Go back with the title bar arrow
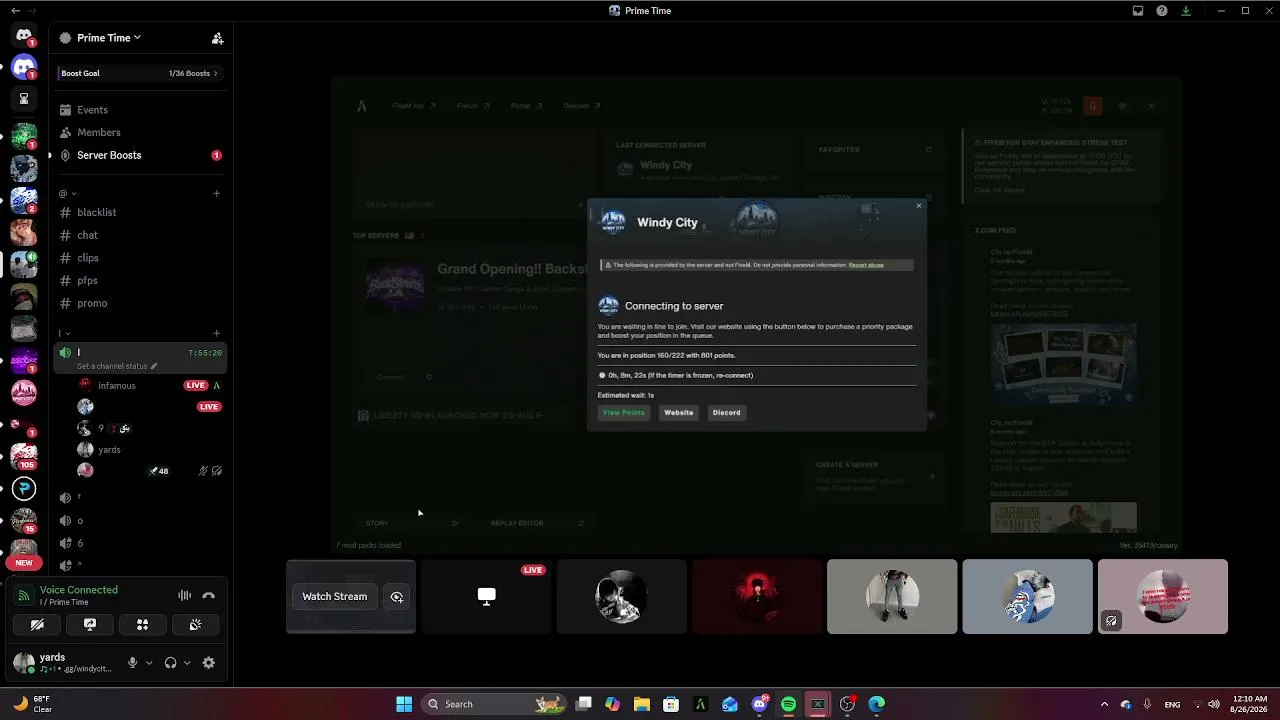The image size is (1280, 720). [15, 11]
